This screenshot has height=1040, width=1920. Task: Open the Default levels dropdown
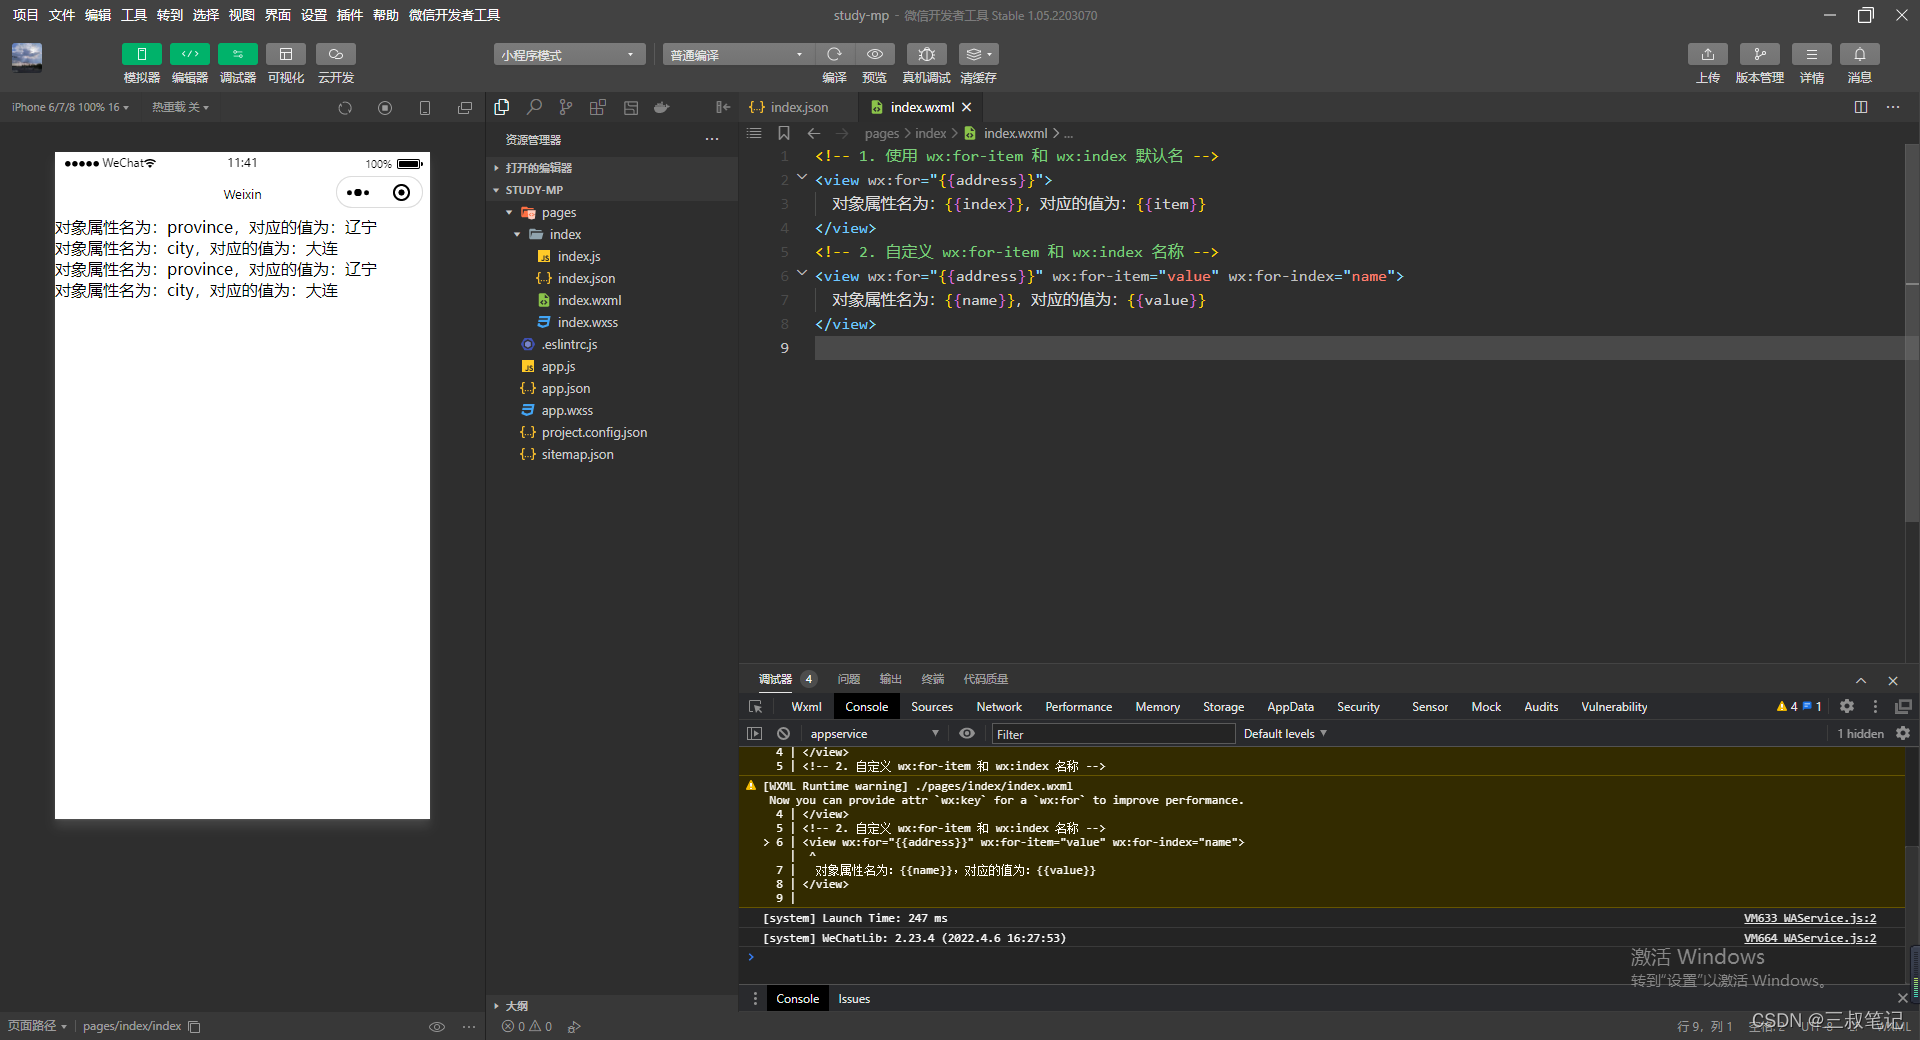(x=1285, y=734)
